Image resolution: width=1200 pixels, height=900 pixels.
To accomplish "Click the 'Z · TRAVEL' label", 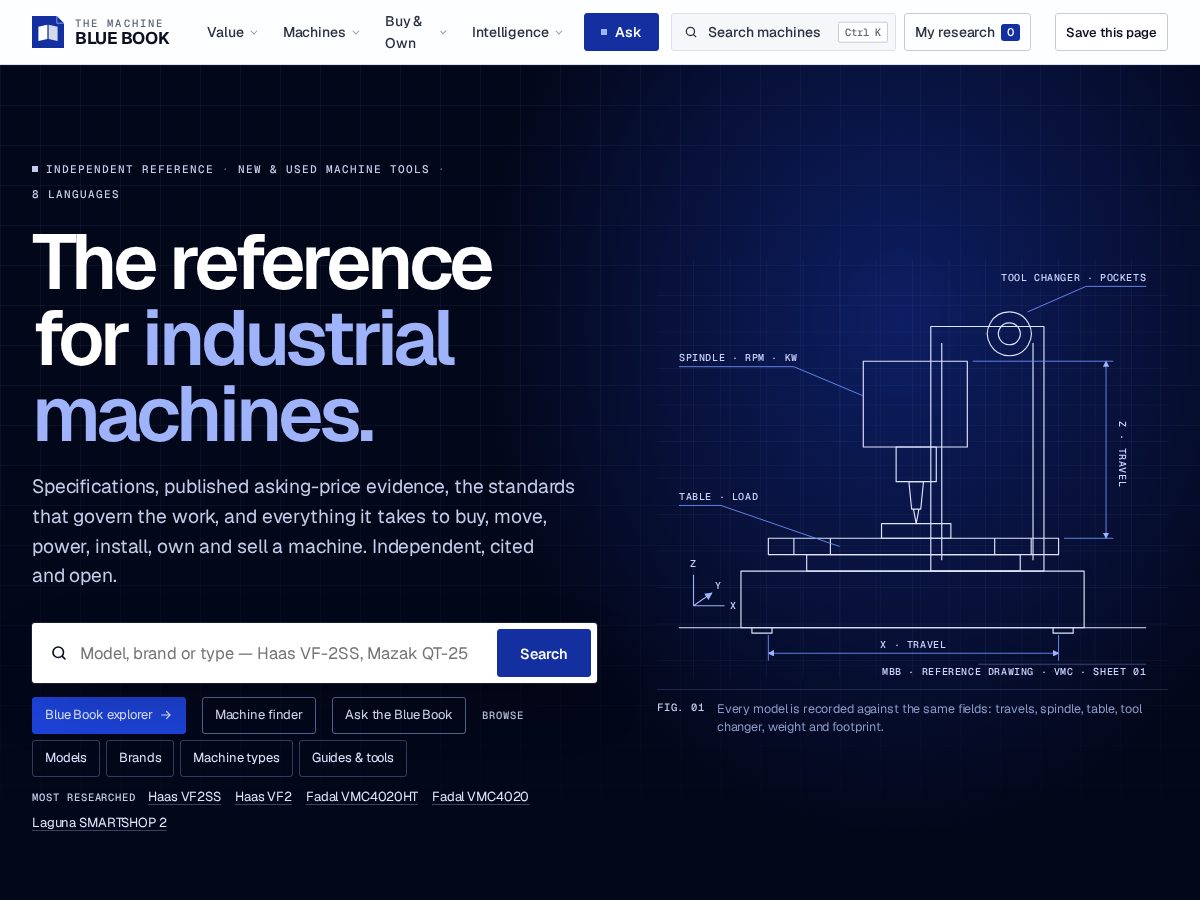I will [x=1122, y=453].
